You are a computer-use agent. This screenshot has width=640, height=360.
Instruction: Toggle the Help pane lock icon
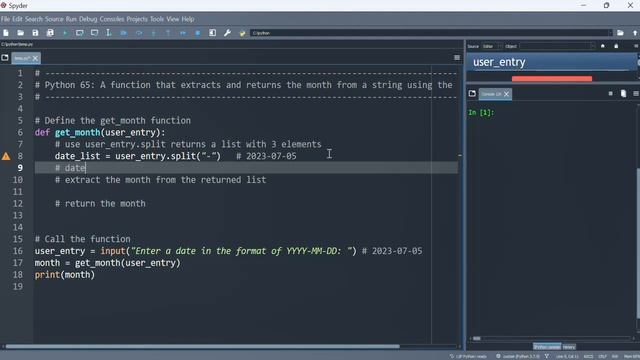click(x=616, y=46)
